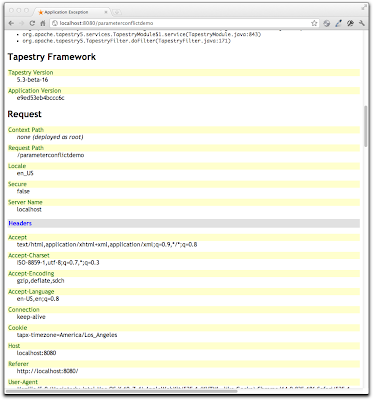Viewport: 373px width, 400px height.
Task: Click the Headers section link
Action: click(x=20, y=223)
